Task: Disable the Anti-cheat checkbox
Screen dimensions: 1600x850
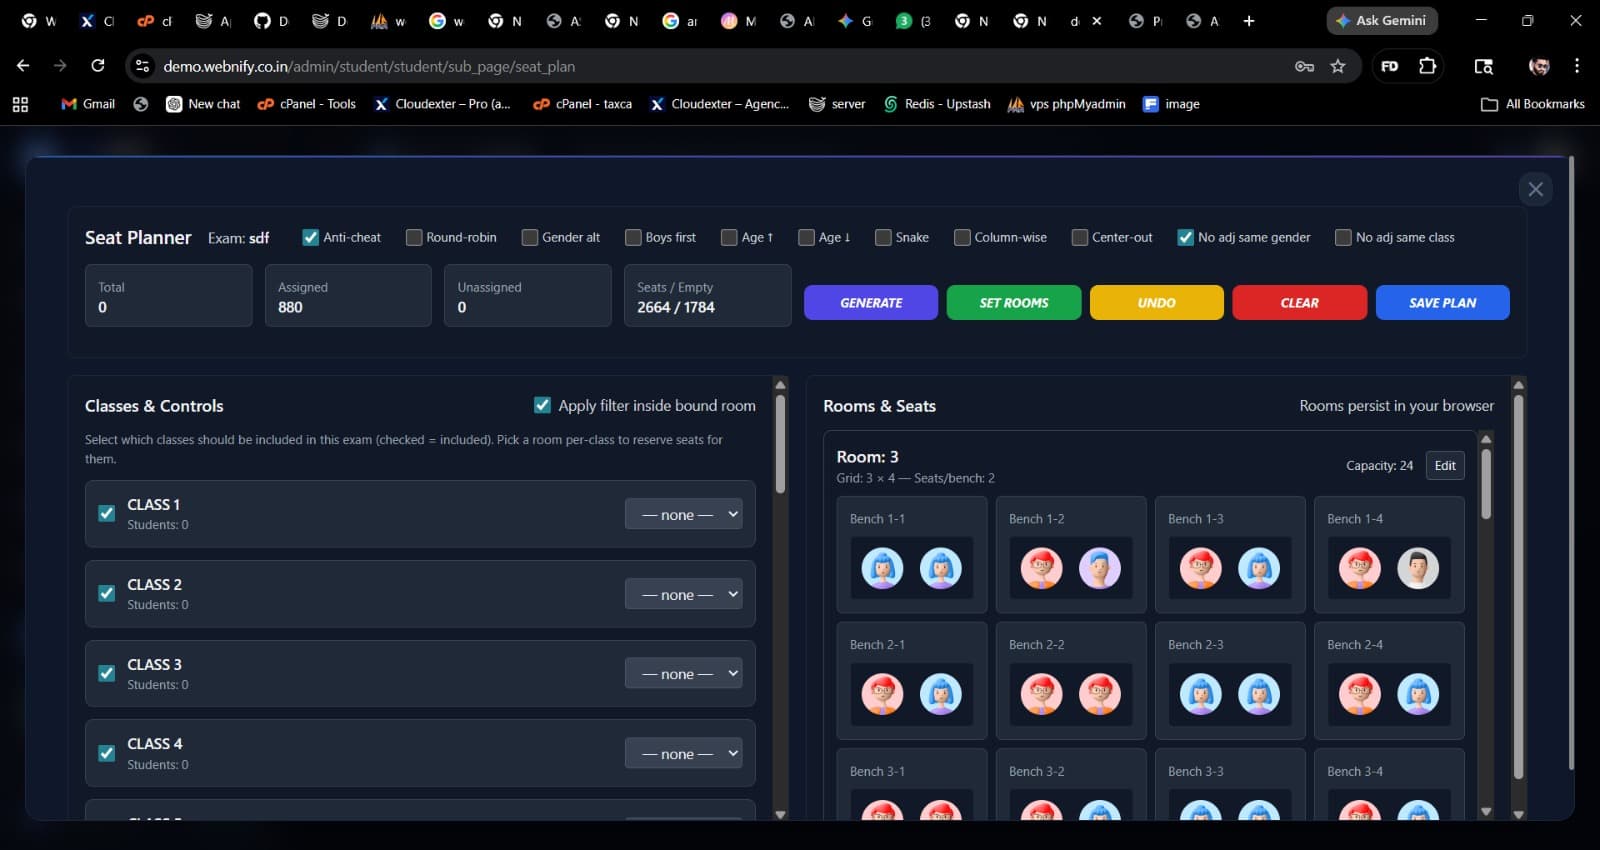Action: 311,237
